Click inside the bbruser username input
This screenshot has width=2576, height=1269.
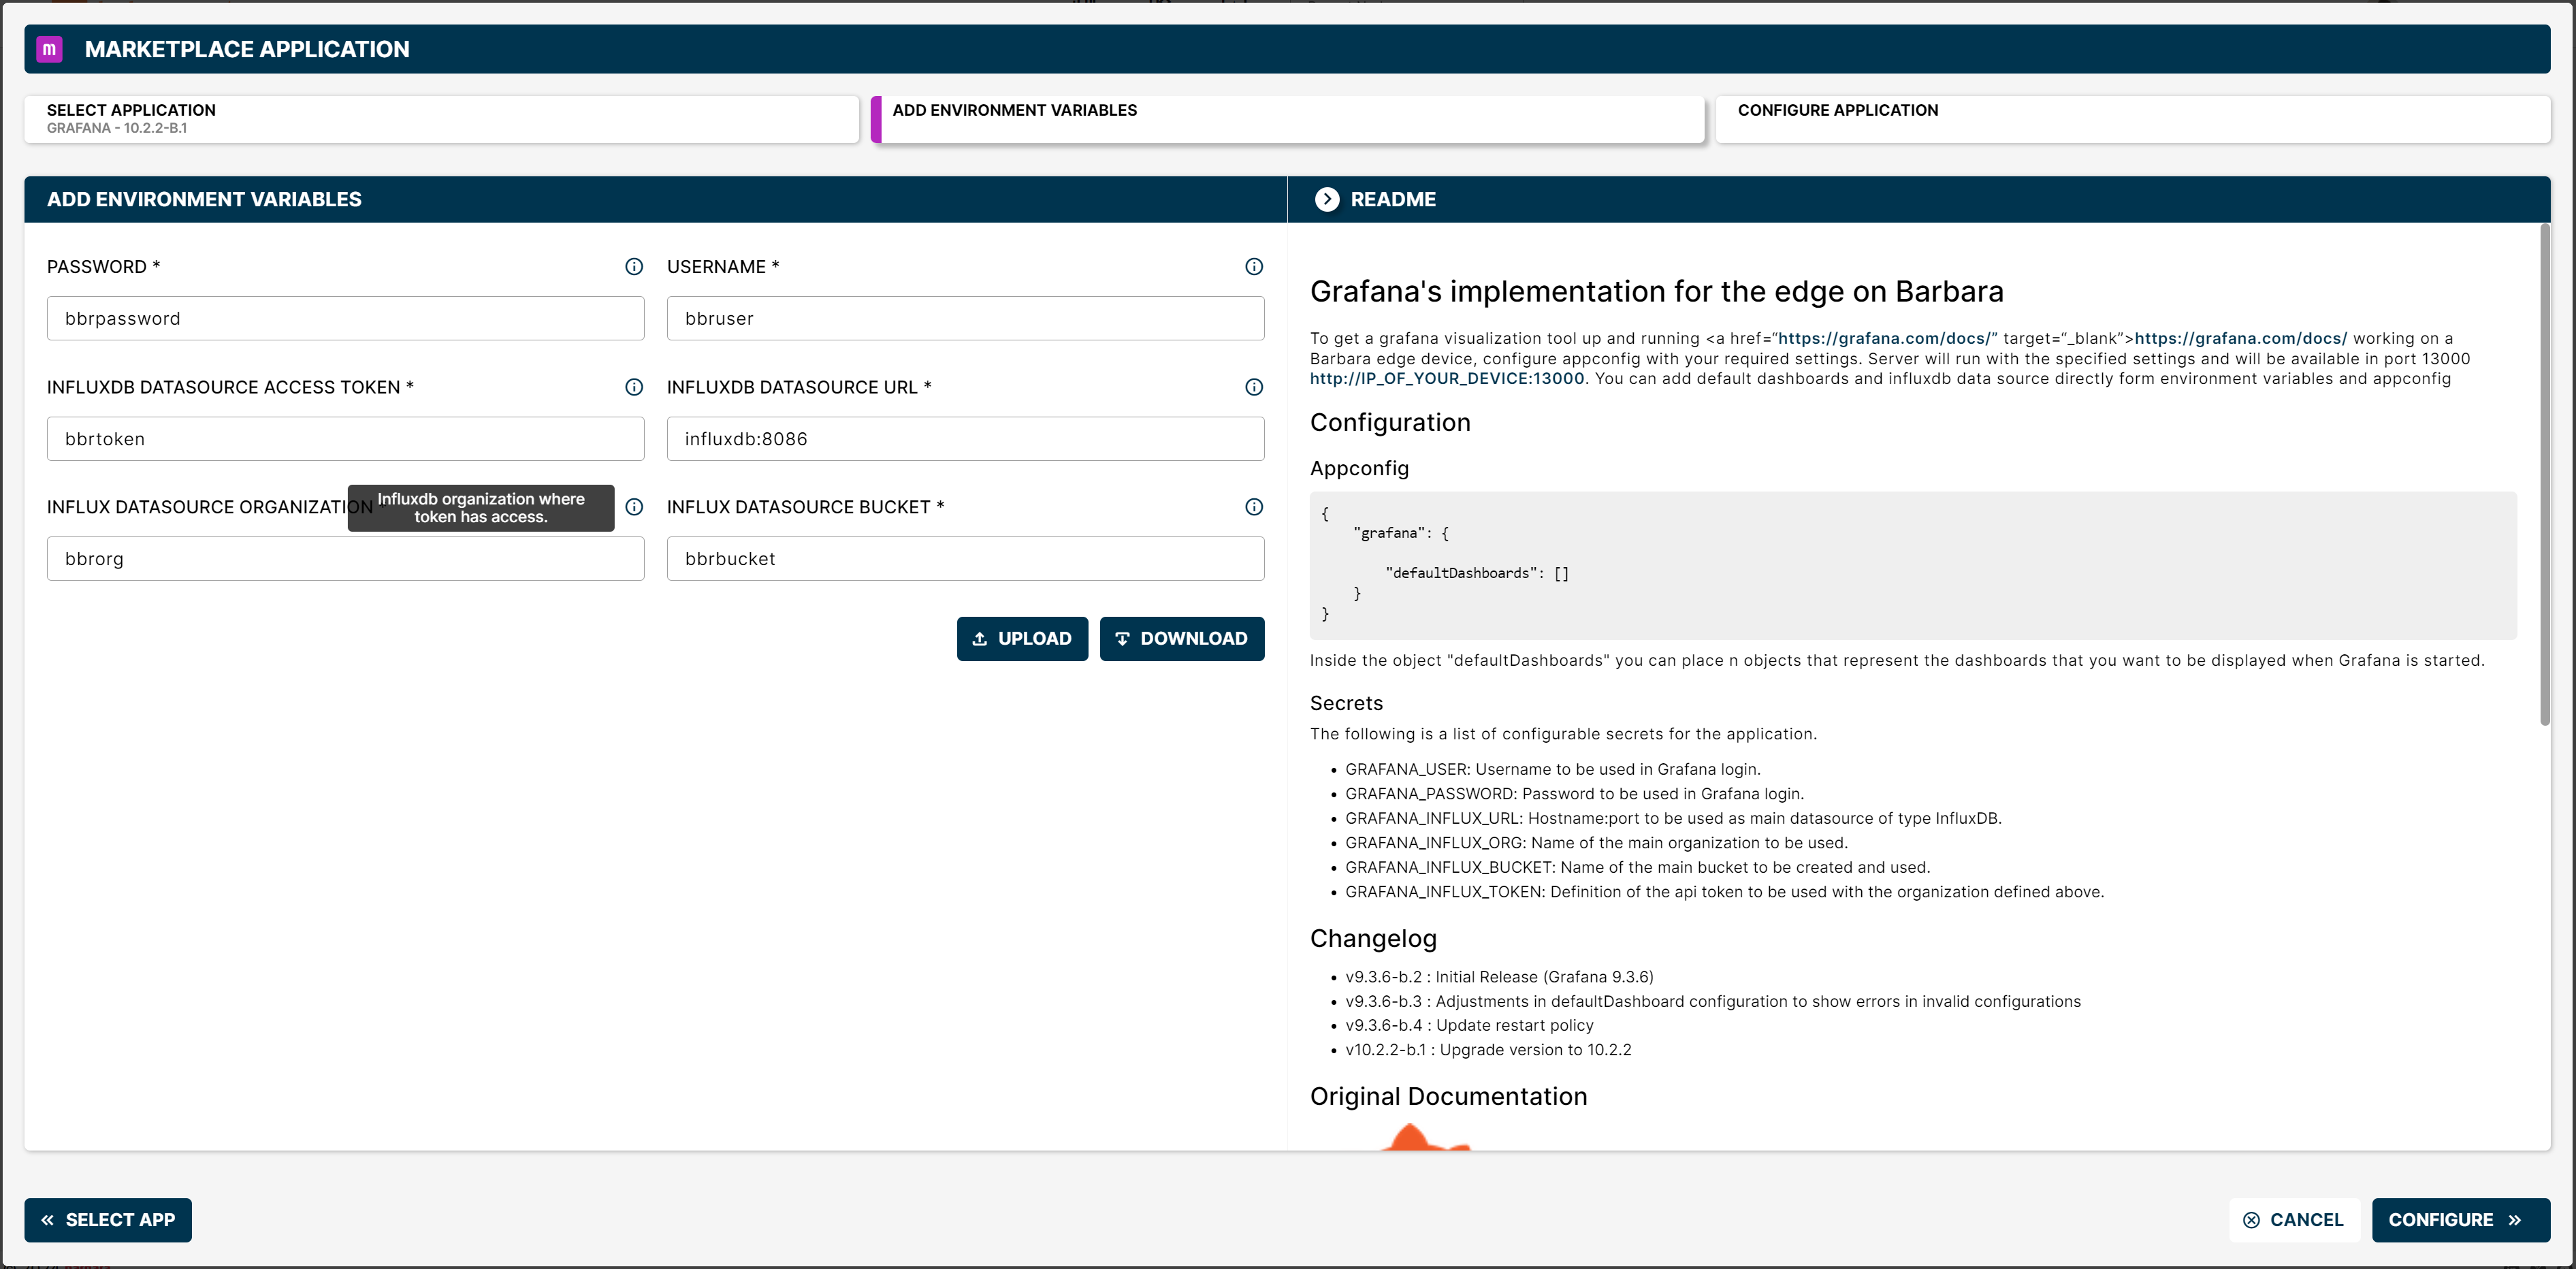pyautogui.click(x=964, y=318)
